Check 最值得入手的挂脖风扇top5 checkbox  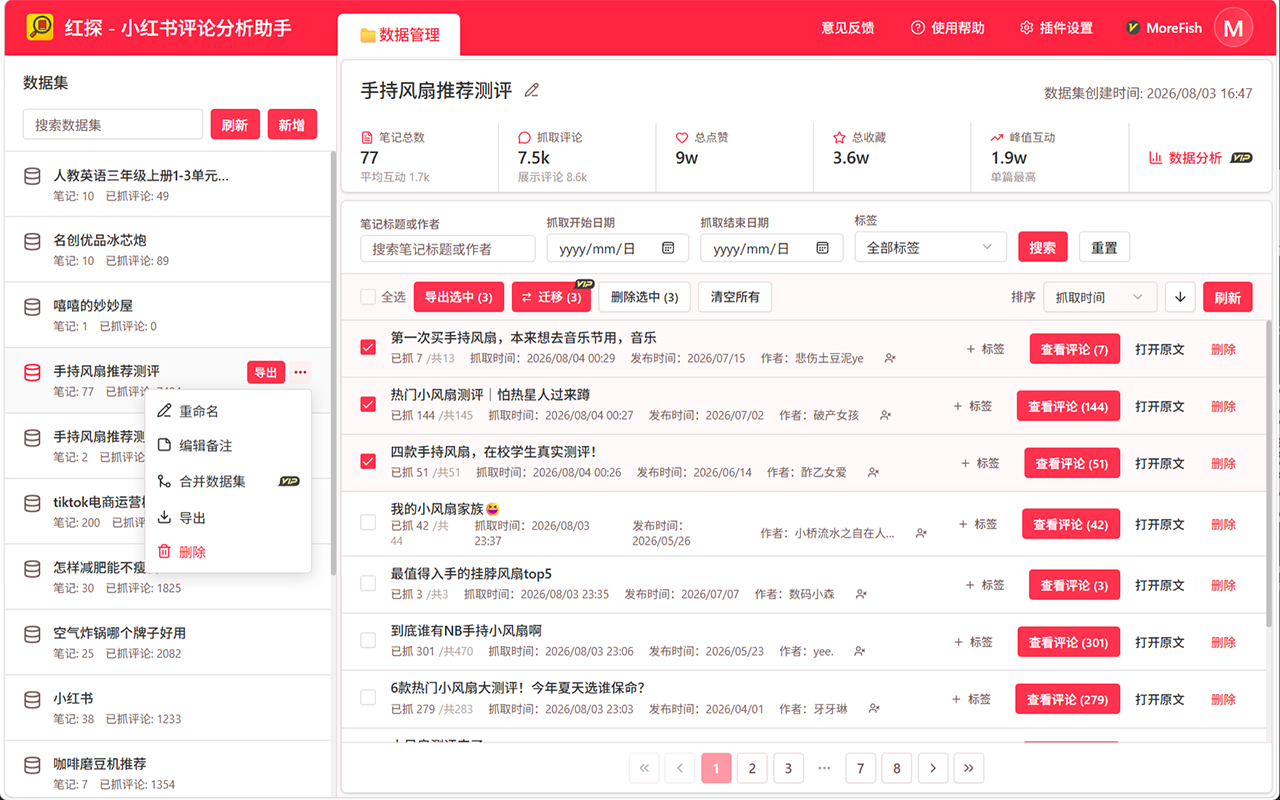click(368, 583)
